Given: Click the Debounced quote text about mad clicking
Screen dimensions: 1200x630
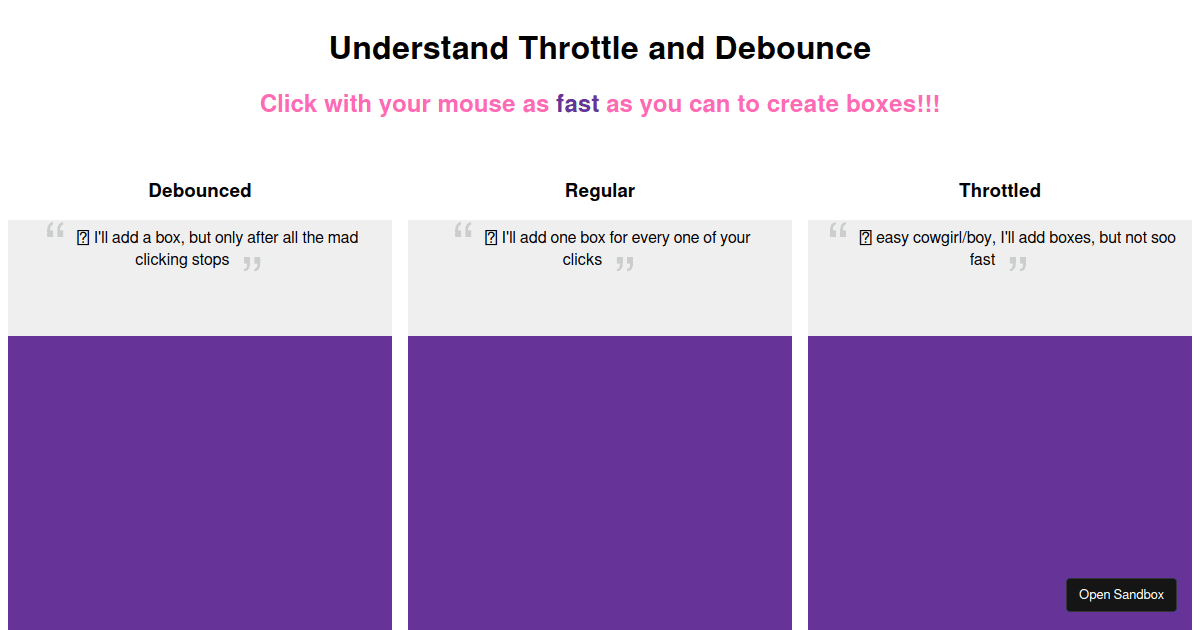Looking at the screenshot, I should 220,248.
